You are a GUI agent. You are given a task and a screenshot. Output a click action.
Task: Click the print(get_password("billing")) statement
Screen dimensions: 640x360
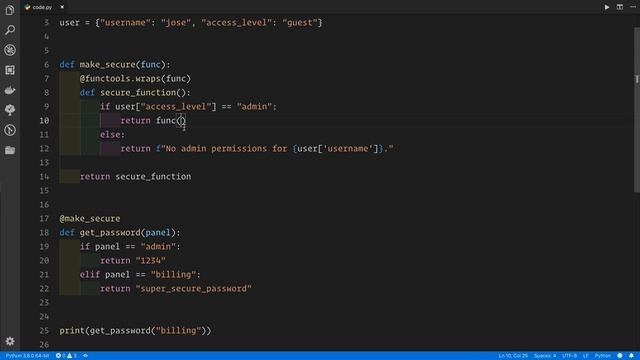point(135,330)
